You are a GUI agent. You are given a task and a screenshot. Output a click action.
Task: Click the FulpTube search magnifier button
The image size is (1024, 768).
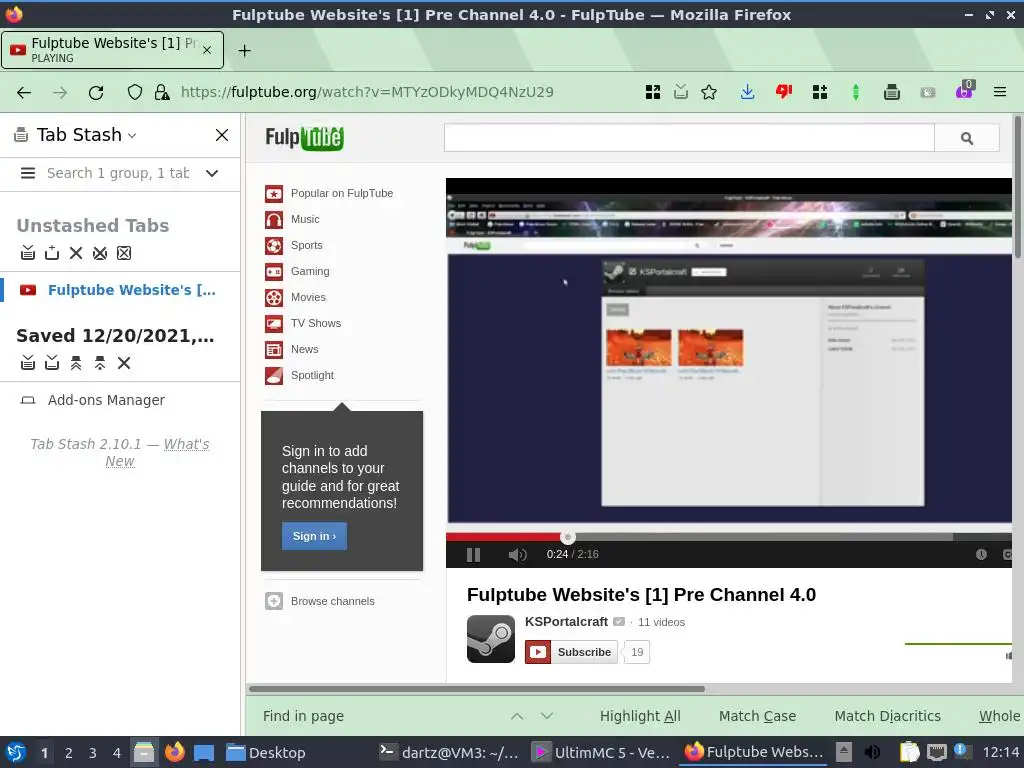coord(967,138)
